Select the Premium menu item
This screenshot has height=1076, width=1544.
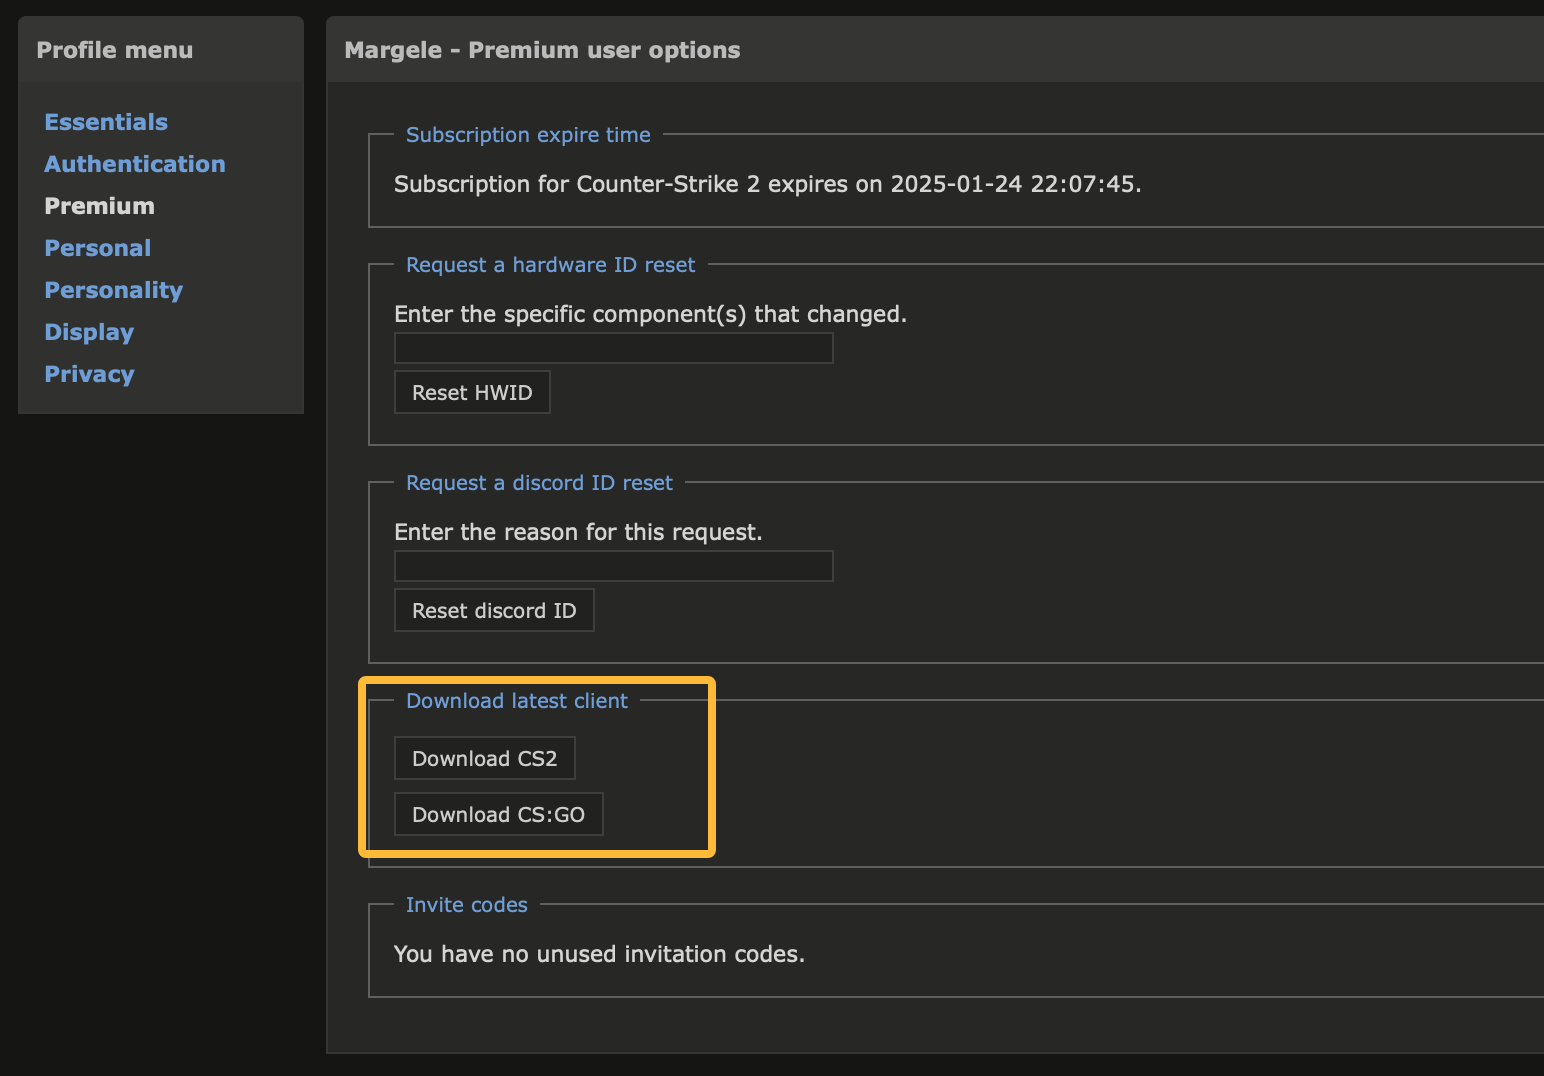pyautogui.click(x=100, y=206)
